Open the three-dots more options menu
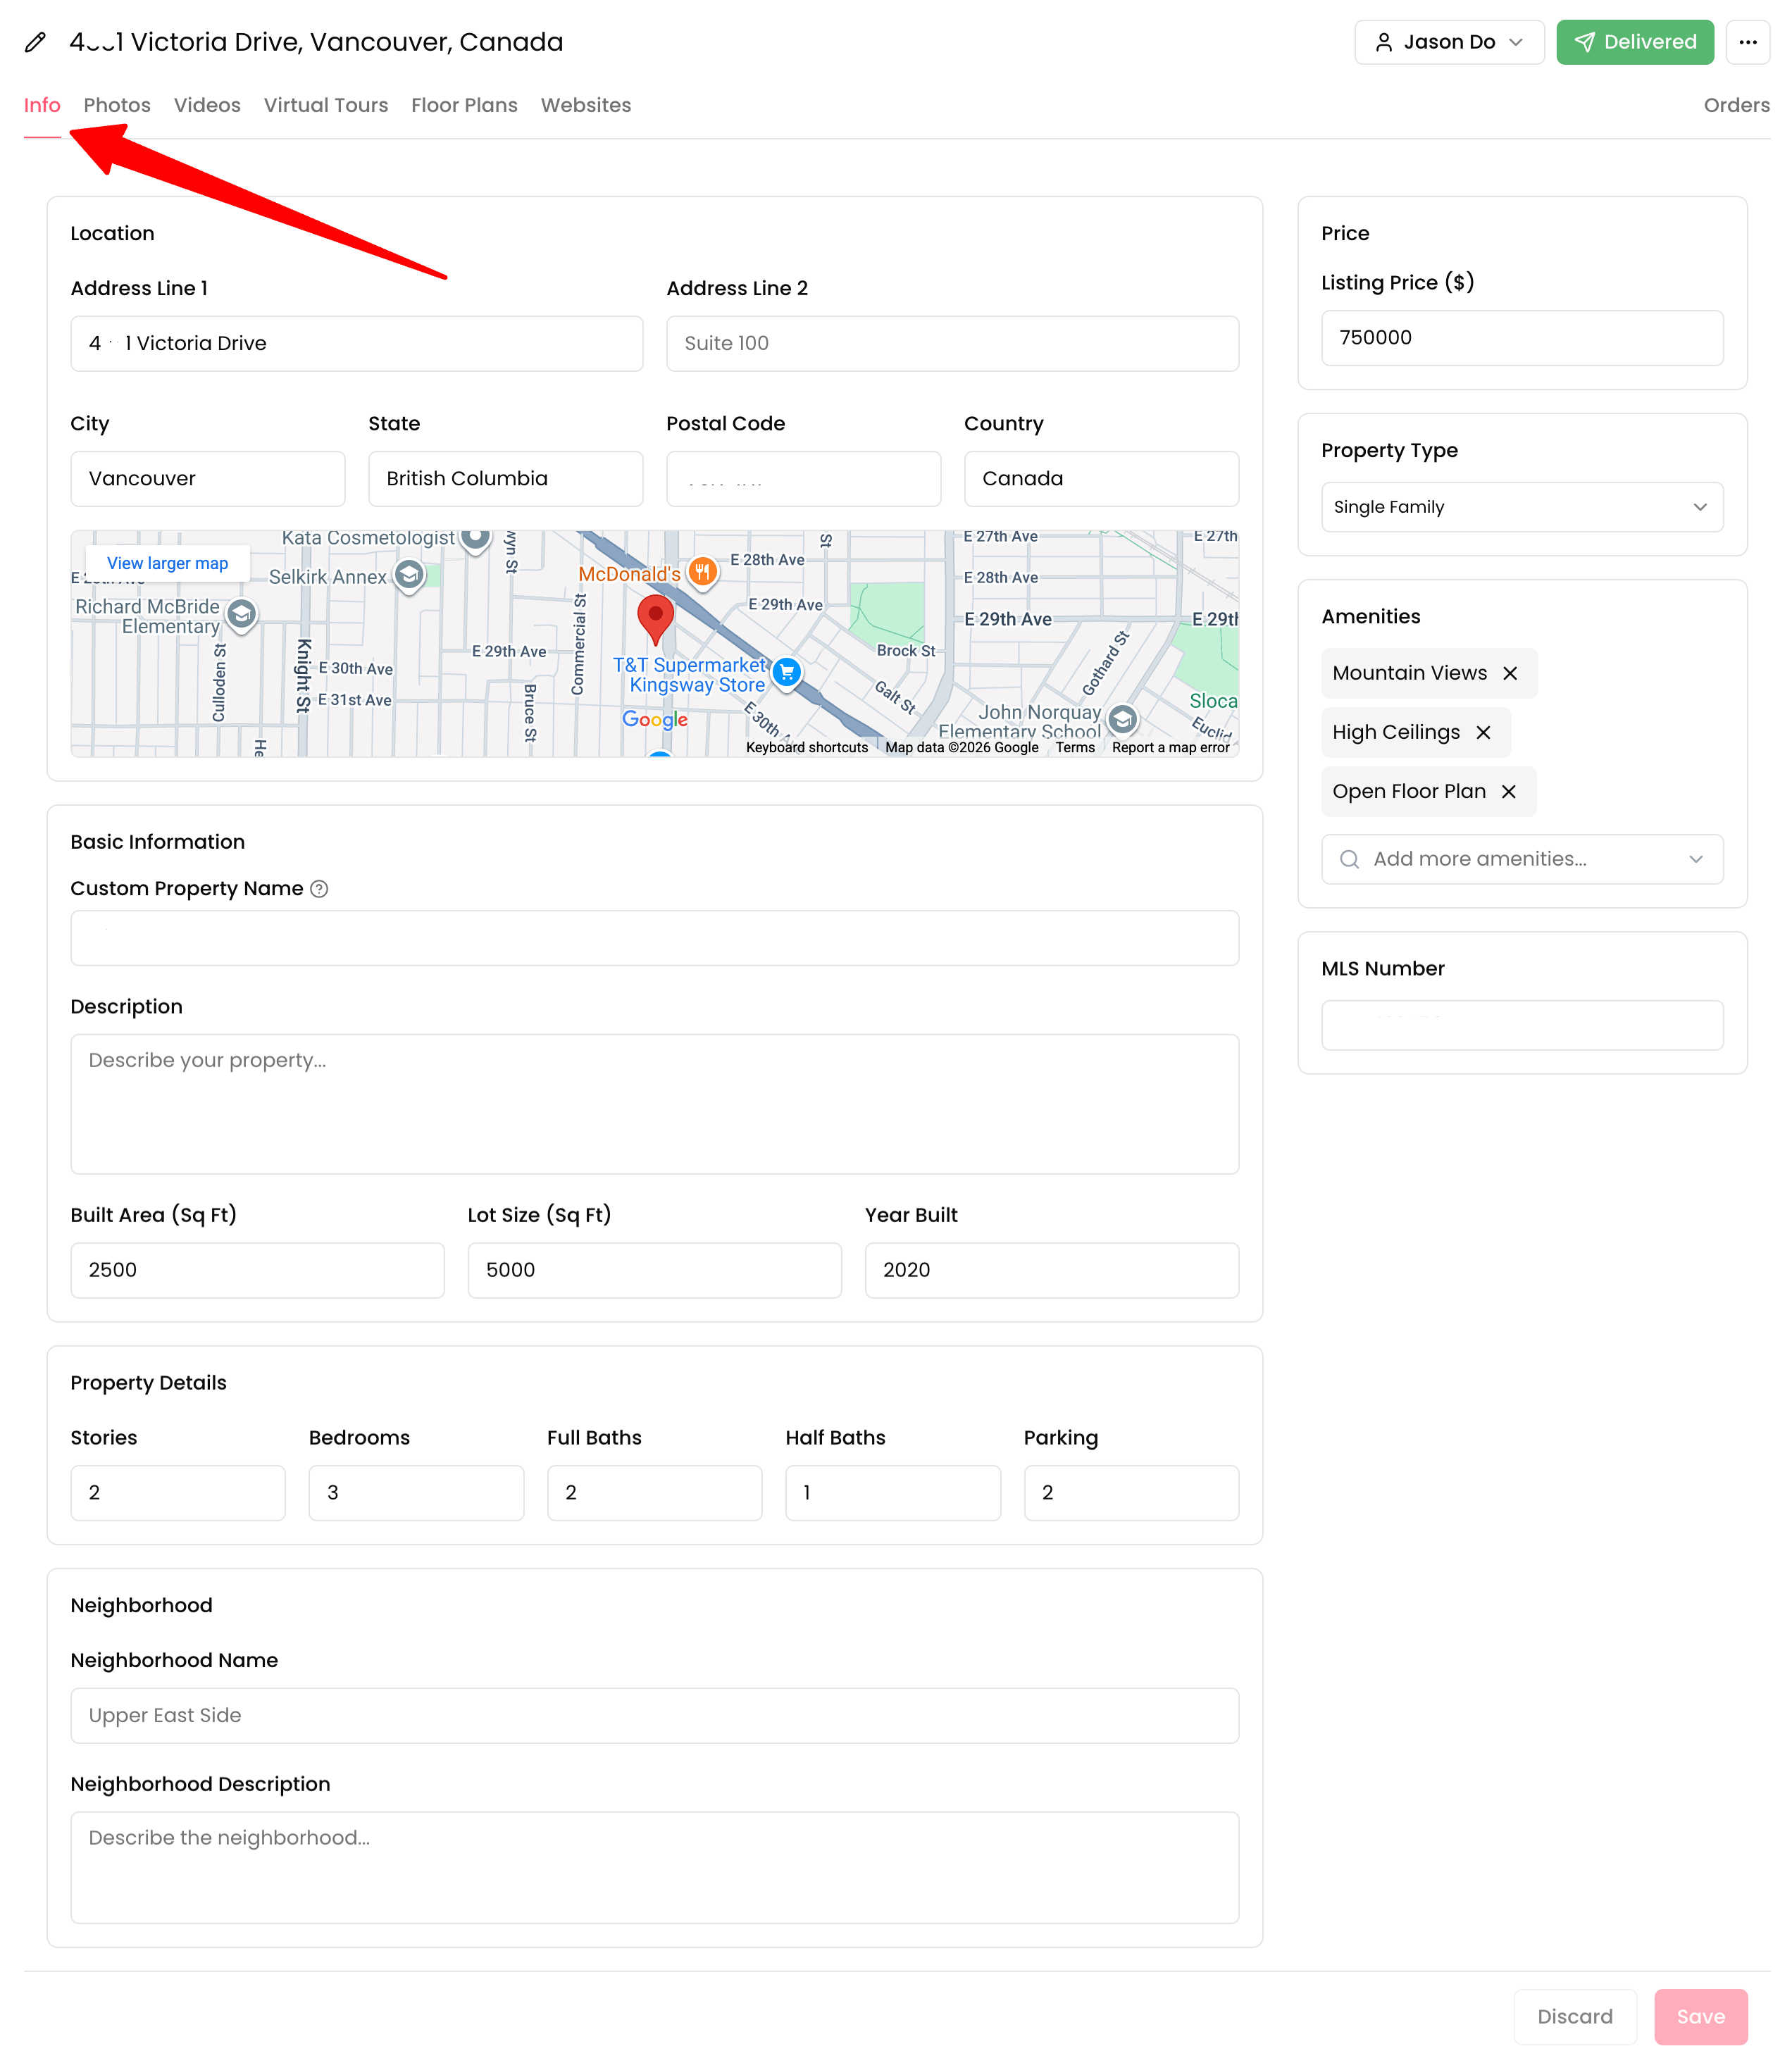The height and width of the screenshot is (2051, 1792). click(x=1747, y=42)
